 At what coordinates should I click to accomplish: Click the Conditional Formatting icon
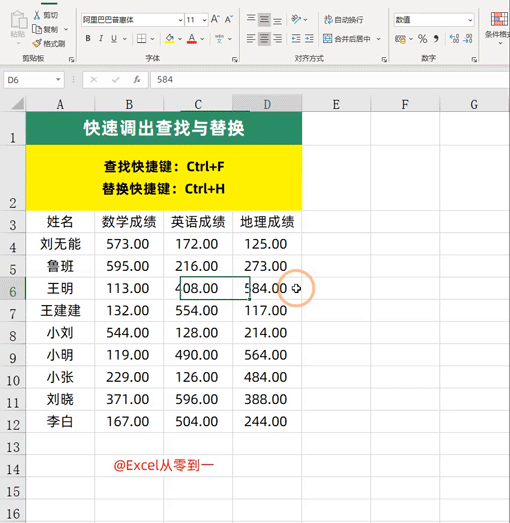499,19
